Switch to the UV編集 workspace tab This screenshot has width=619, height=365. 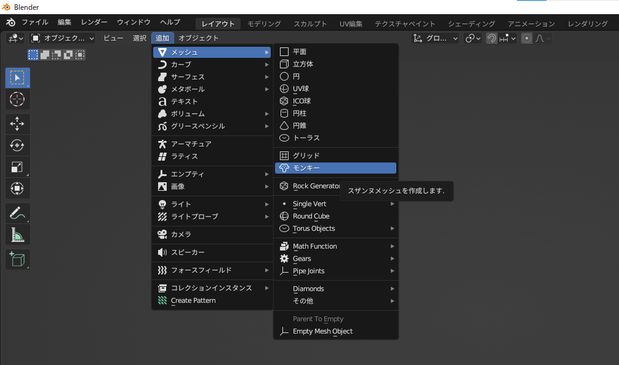click(x=351, y=24)
